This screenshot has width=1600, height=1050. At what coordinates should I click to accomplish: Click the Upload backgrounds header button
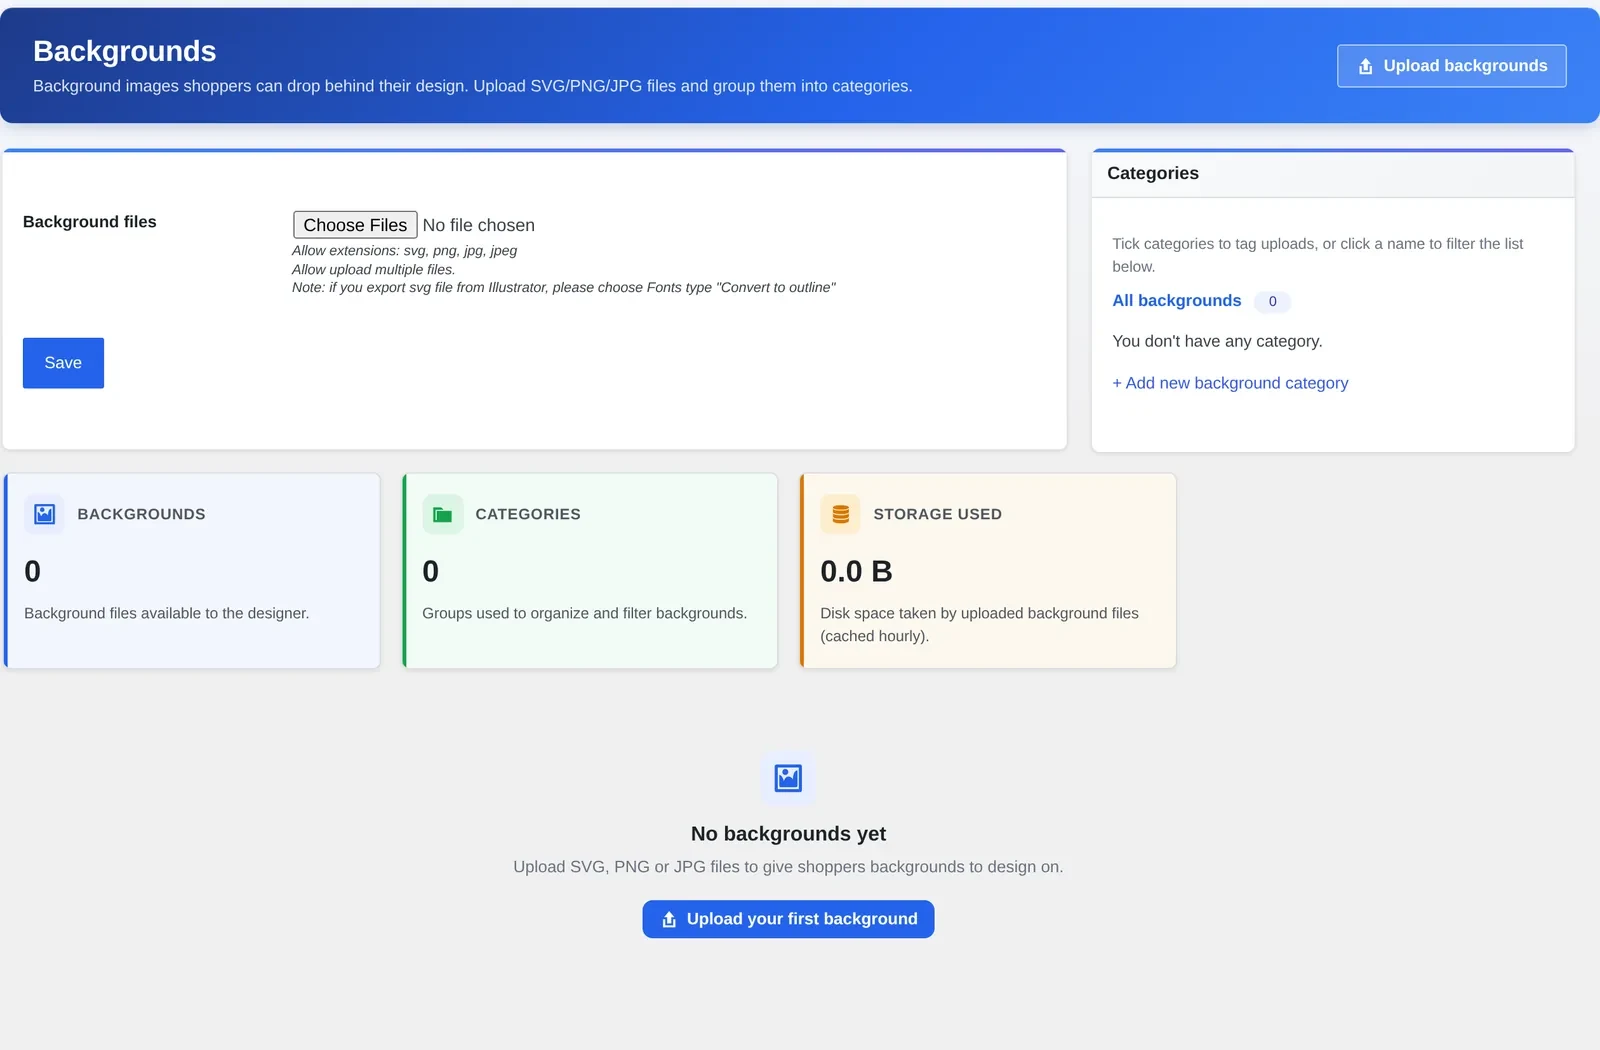(x=1451, y=66)
